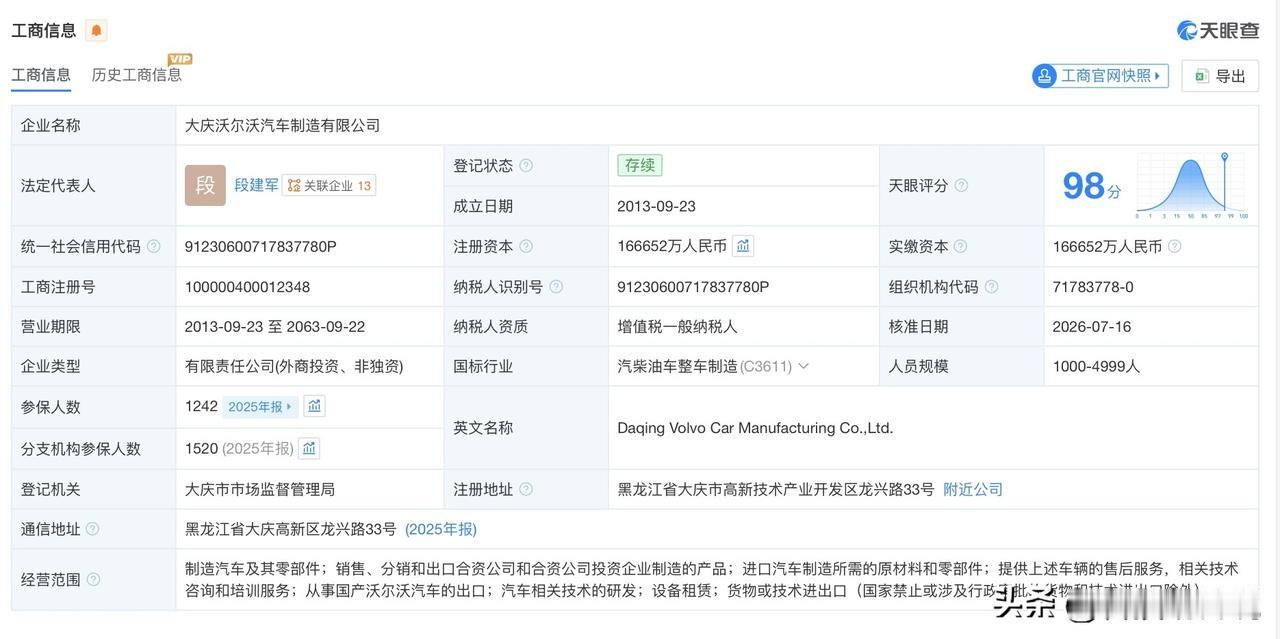Click the orange bell notification icon

coord(96,30)
